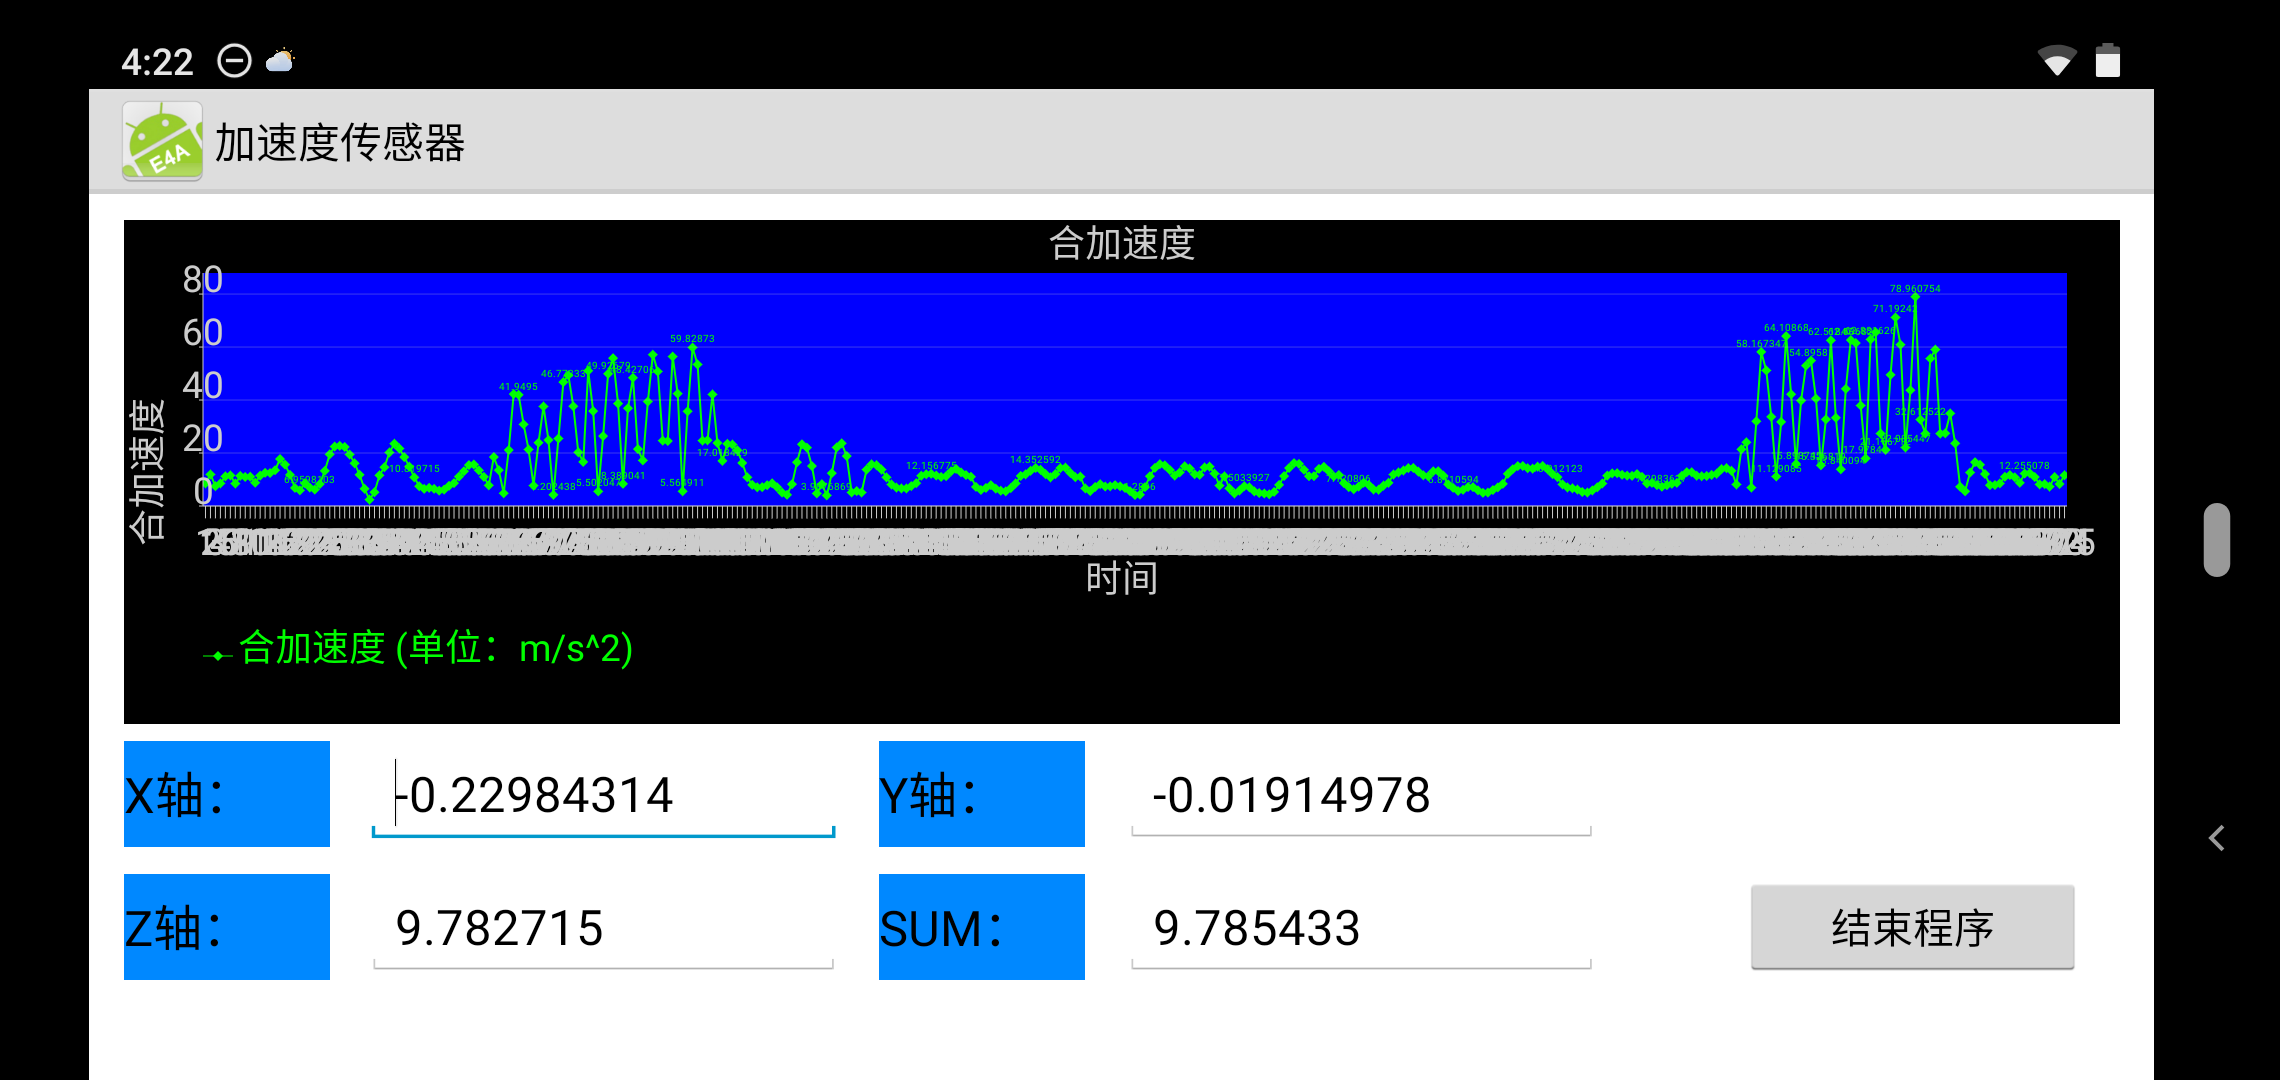Image resolution: width=2280 pixels, height=1080 pixels.
Task: Click the Y轴 value input field
Action: pos(1360,796)
